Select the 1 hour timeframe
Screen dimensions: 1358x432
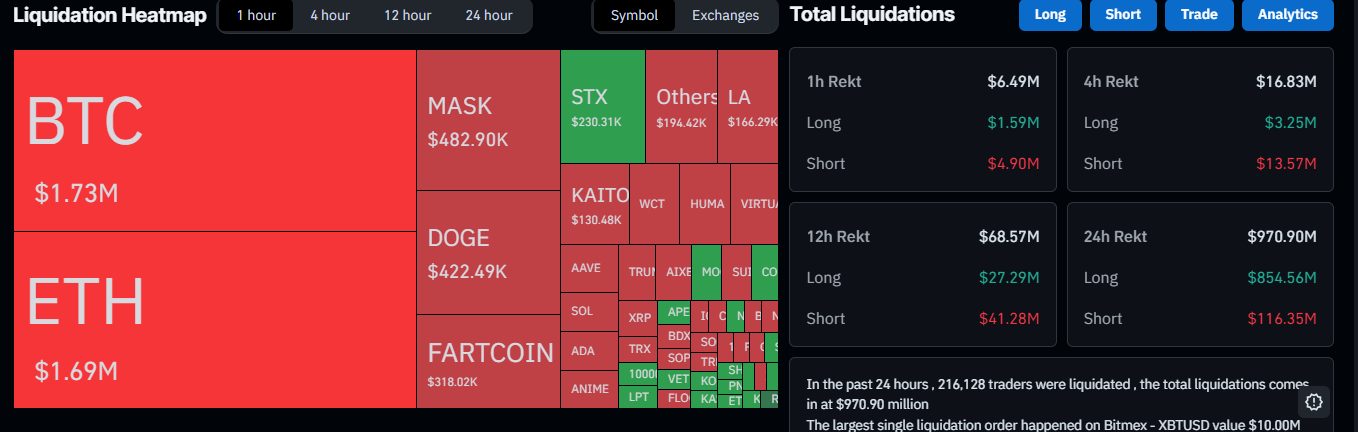pyautogui.click(x=256, y=15)
